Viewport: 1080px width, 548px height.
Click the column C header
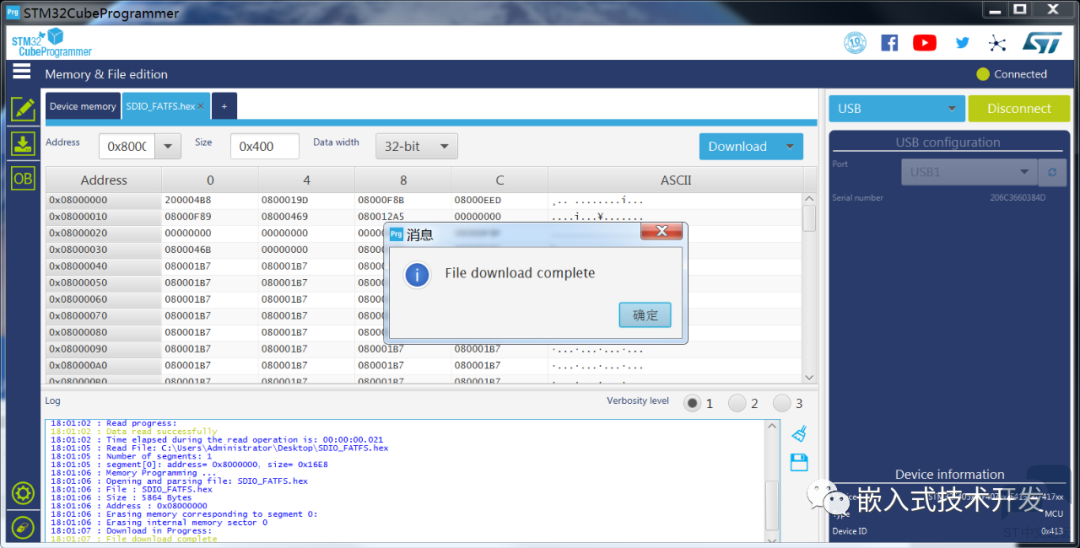click(499, 180)
